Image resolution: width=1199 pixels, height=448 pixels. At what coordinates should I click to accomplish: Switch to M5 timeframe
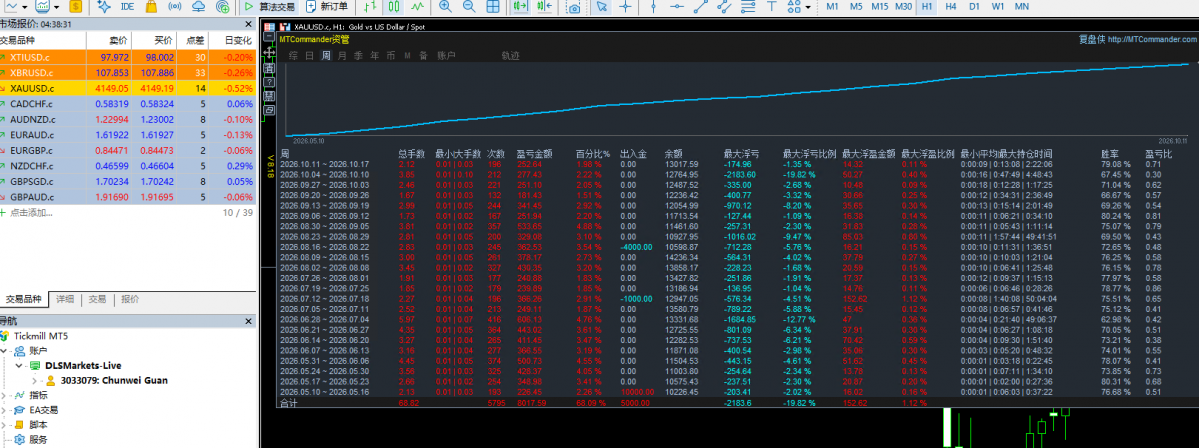(856, 7)
